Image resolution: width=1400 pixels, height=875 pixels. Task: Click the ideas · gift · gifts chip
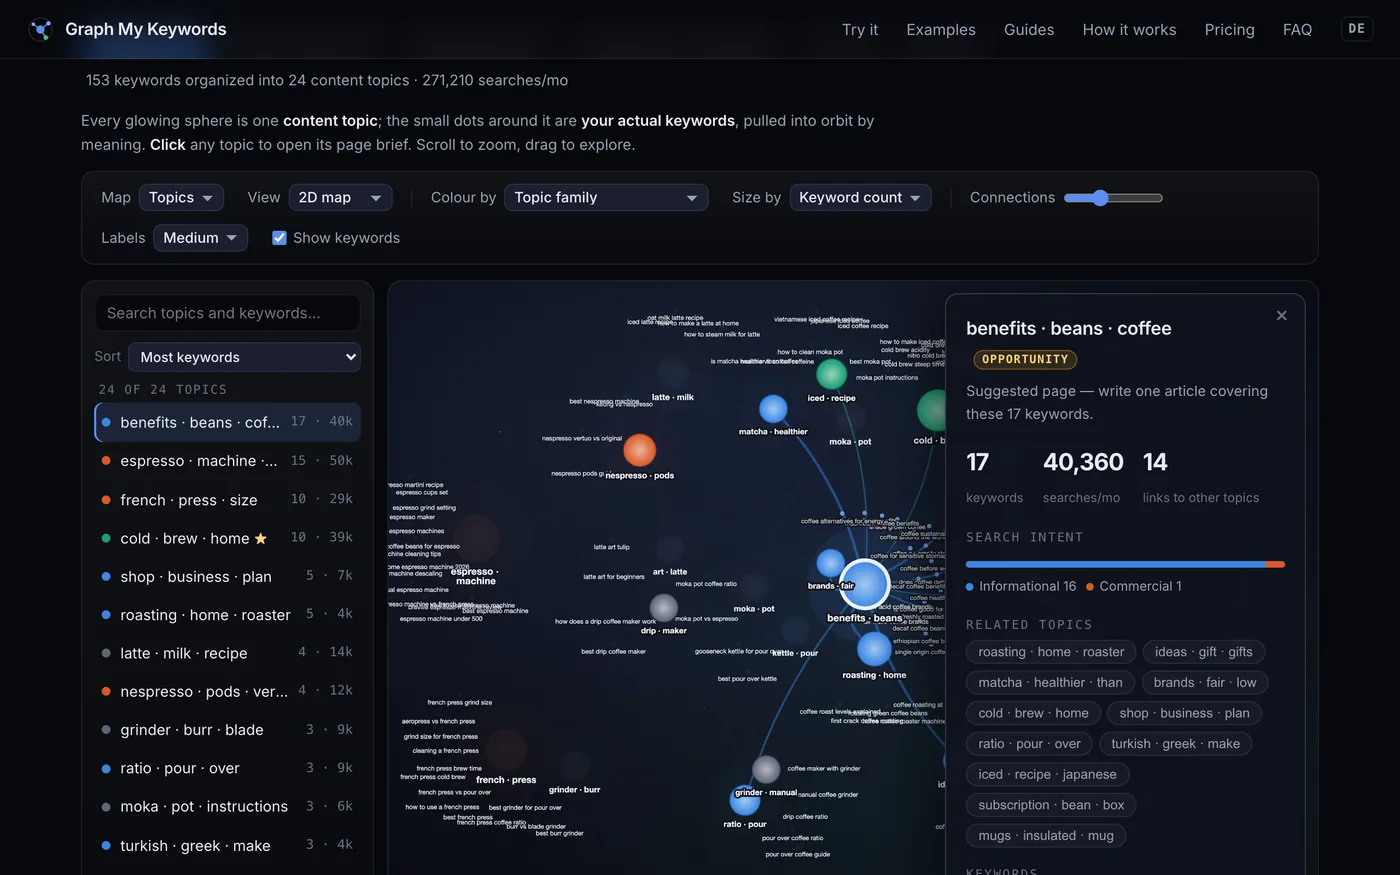pos(1203,652)
